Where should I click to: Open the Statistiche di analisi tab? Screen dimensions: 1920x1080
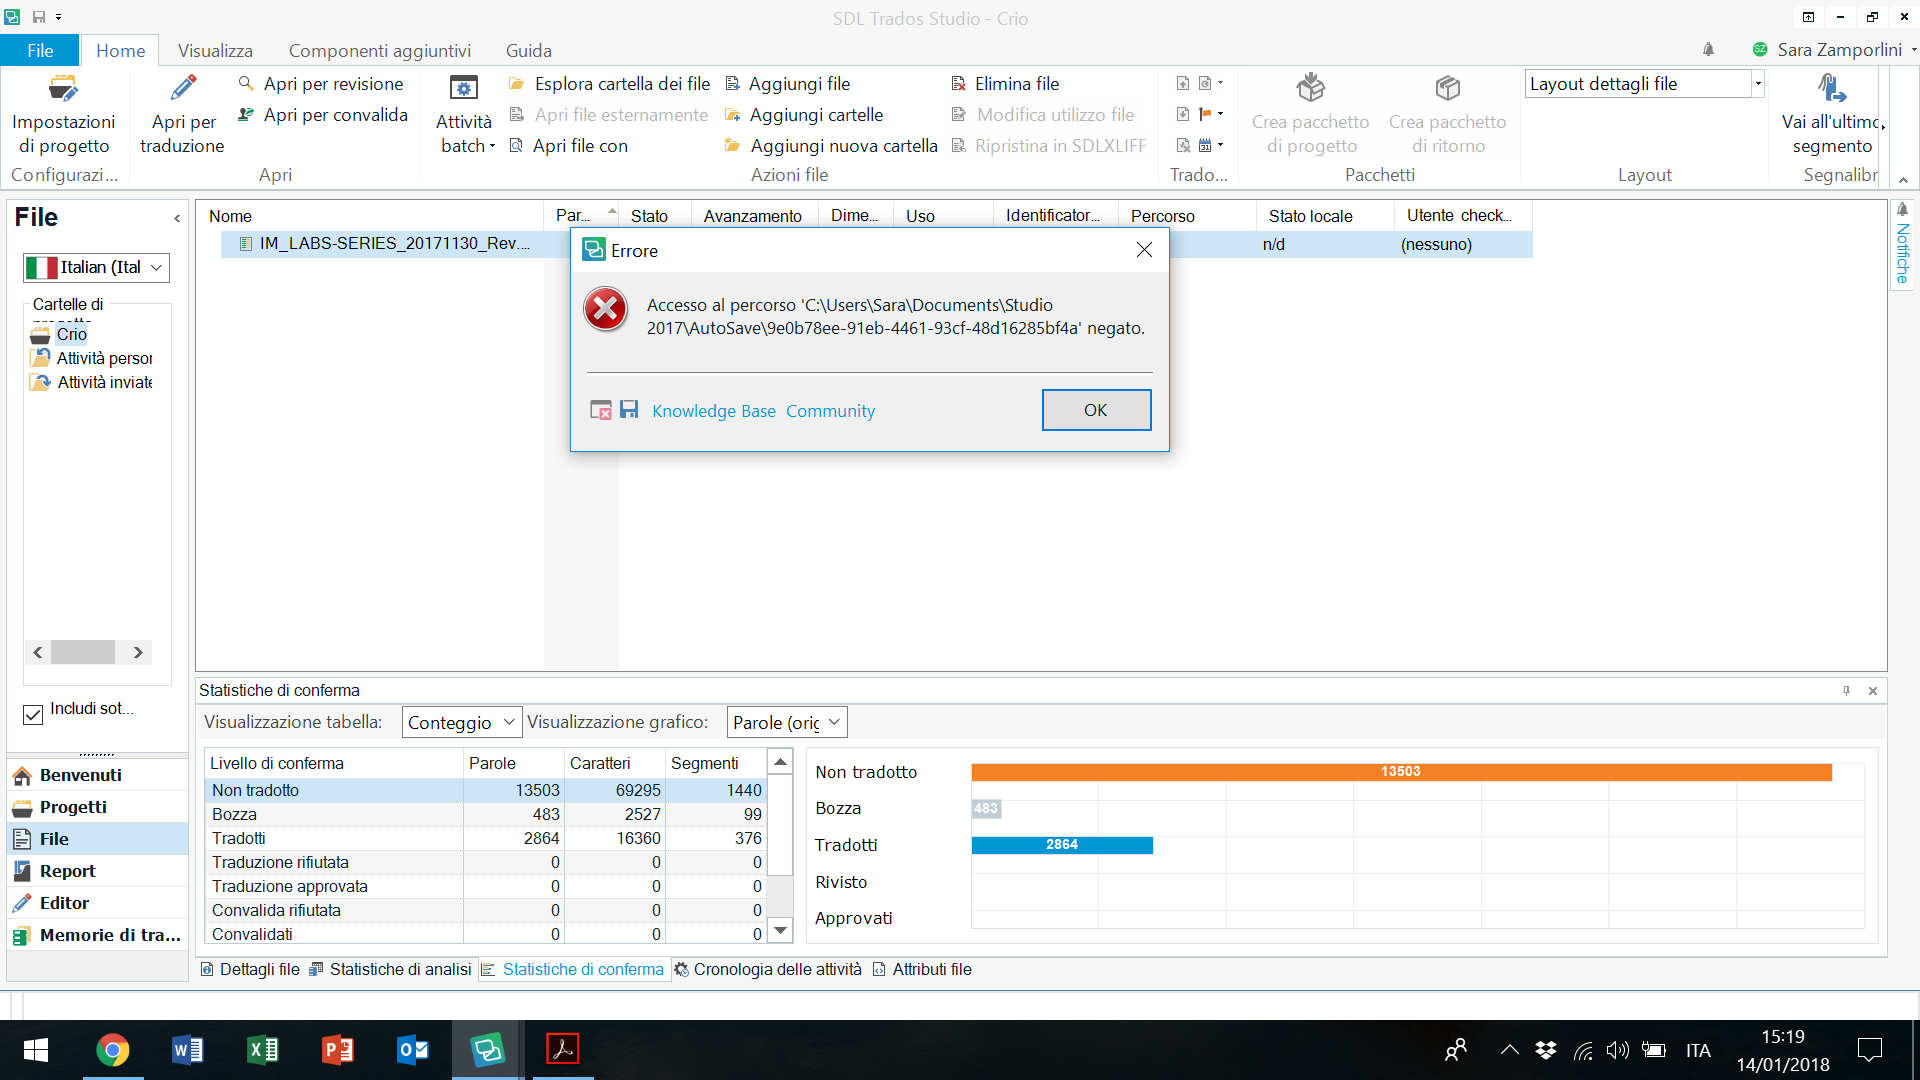391,969
